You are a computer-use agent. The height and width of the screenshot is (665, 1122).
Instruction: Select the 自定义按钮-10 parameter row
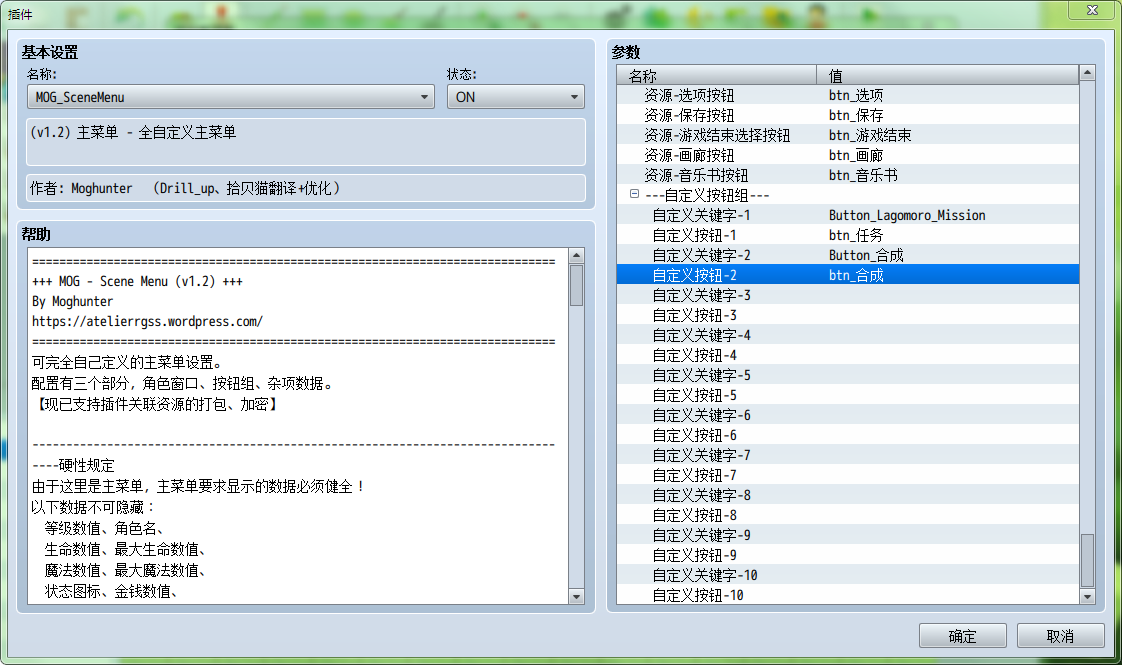point(848,595)
